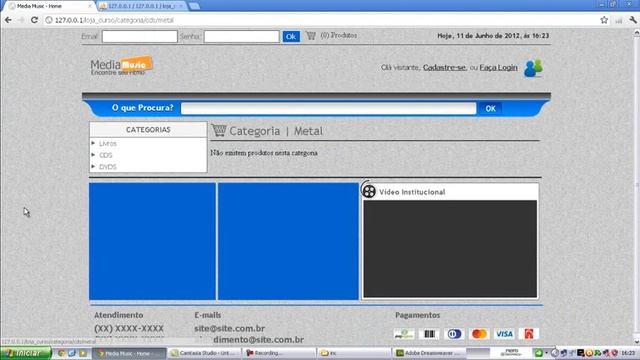Choose the Diners Club payment icon

pyautogui.click(x=454, y=334)
